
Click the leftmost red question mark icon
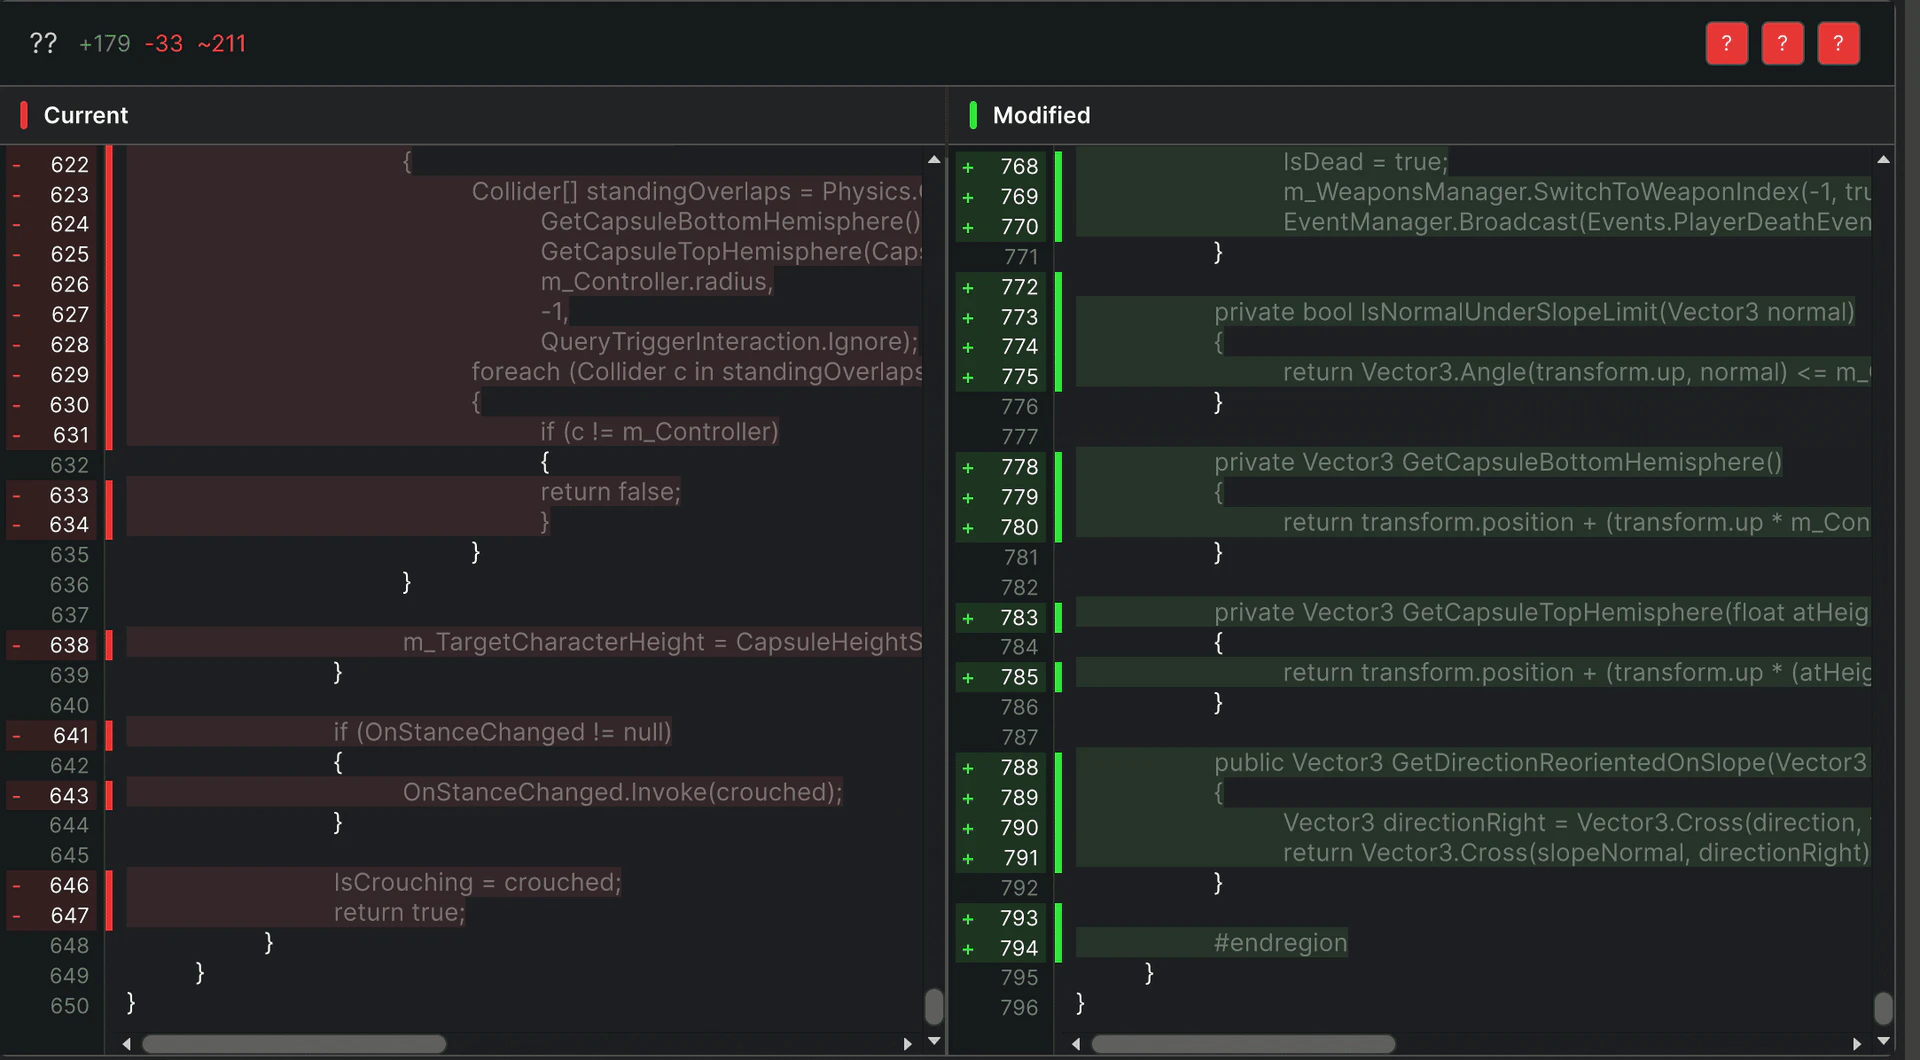(1726, 43)
